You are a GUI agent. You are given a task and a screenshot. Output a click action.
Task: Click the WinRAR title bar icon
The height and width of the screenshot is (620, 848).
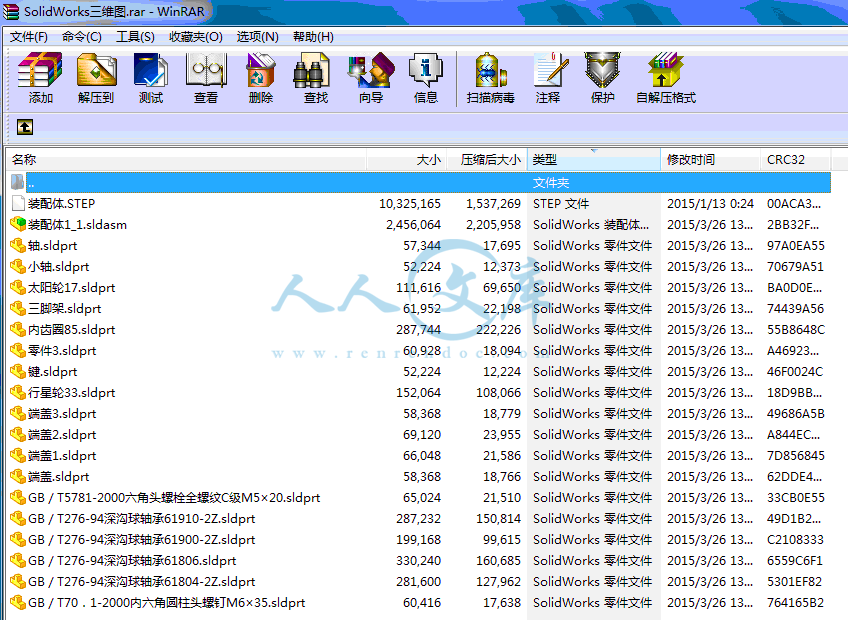click(11, 11)
